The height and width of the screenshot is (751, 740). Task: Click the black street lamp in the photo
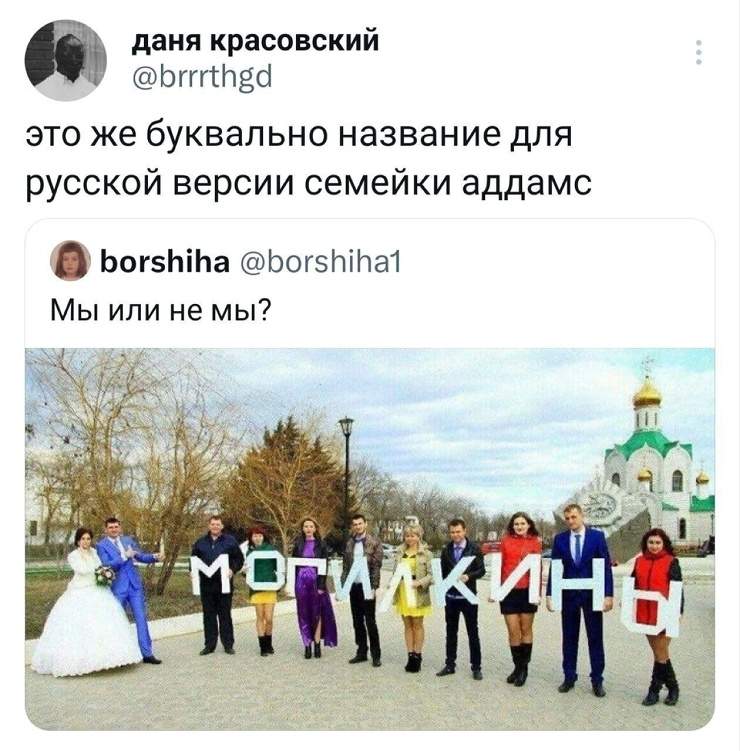[x=347, y=479]
